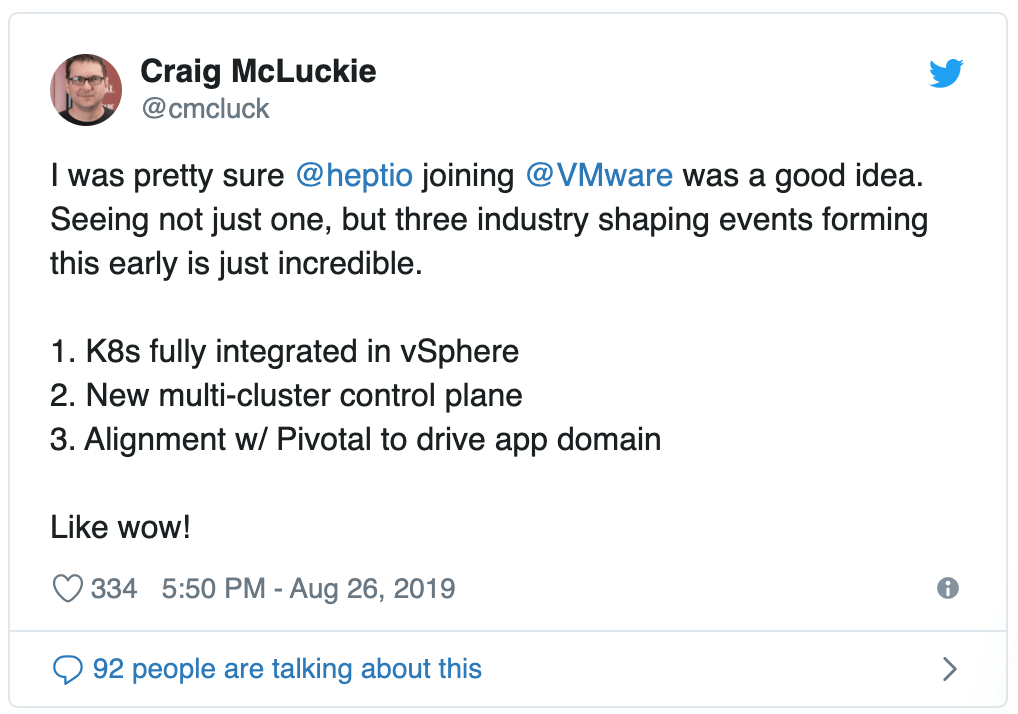Click the 'this early is just incredible' line

236,264
